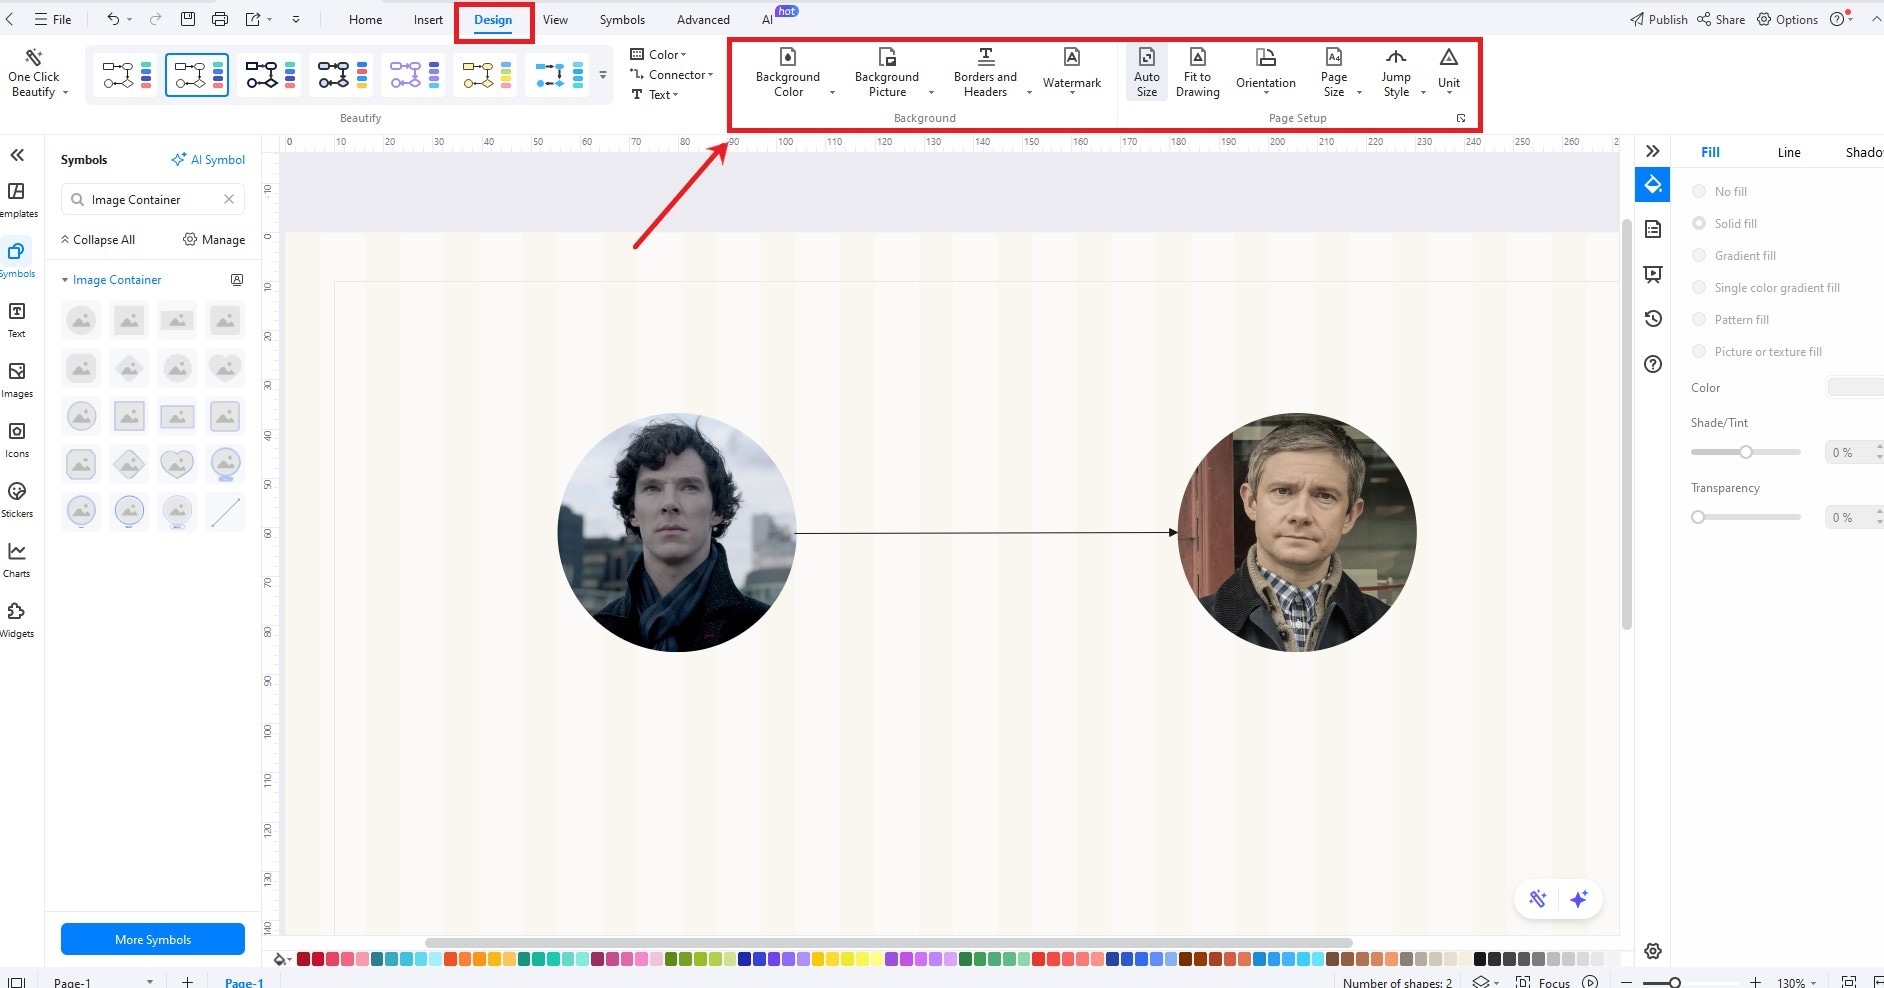The height and width of the screenshot is (988, 1884).
Task: Open Icons panel in left sidebar
Action: pyautogui.click(x=17, y=440)
